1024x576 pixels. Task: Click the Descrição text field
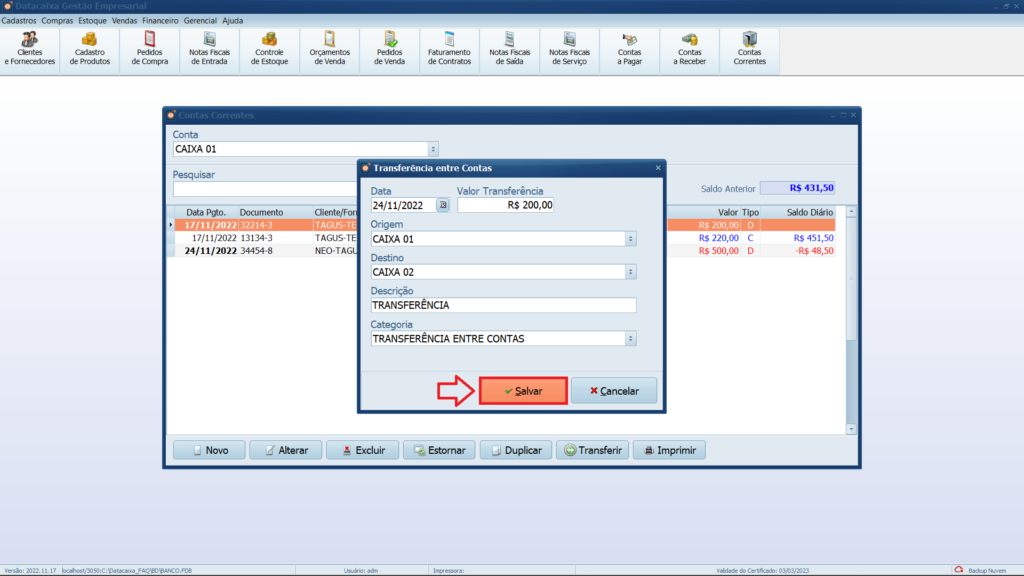click(x=502, y=305)
